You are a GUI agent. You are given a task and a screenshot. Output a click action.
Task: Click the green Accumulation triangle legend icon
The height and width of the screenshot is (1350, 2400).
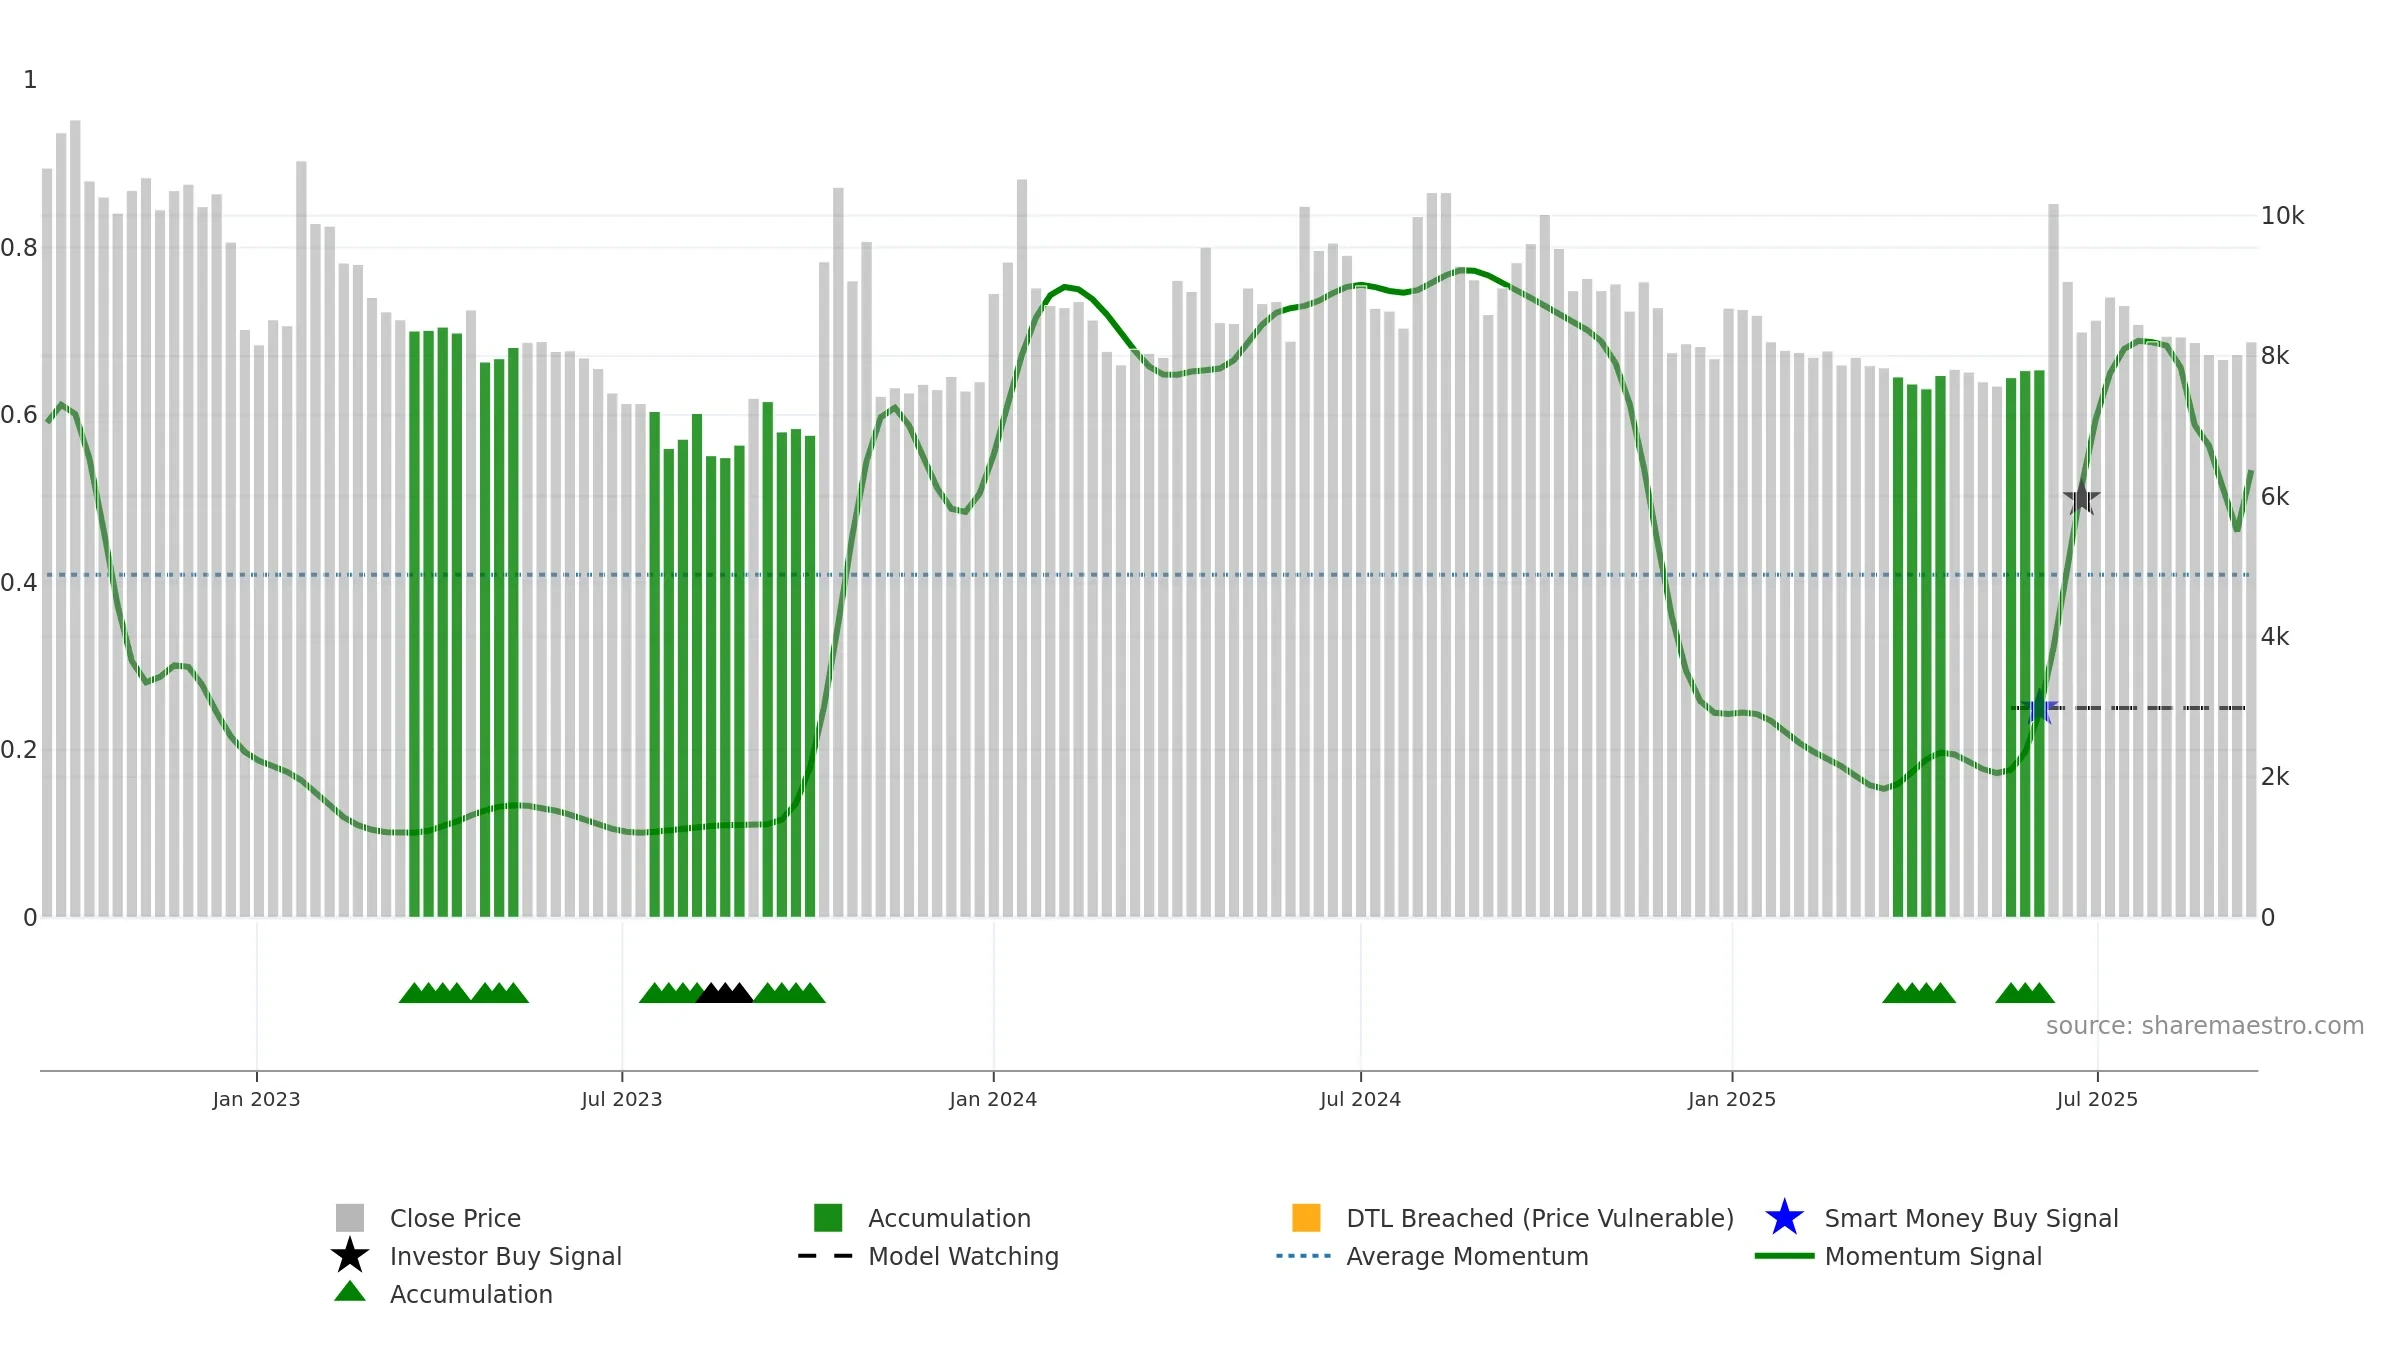[x=350, y=1292]
